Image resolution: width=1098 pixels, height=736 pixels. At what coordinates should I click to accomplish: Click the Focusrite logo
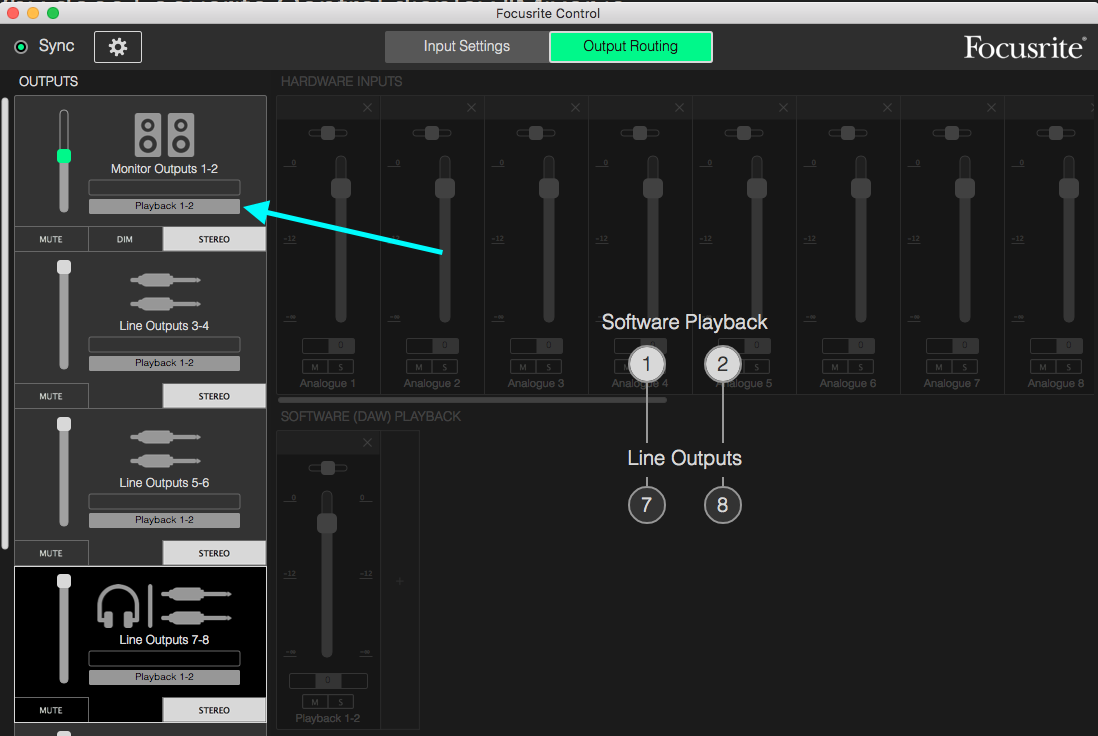pyautogui.click(x=1024, y=46)
